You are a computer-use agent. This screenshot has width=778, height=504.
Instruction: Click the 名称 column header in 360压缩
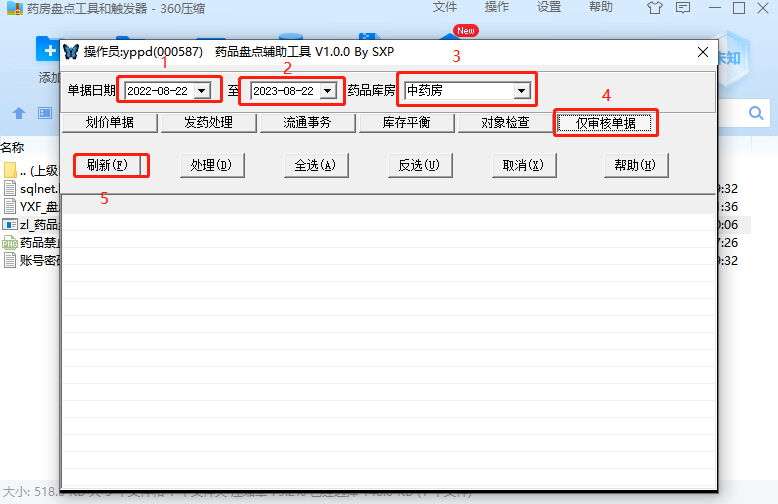(x=12, y=147)
